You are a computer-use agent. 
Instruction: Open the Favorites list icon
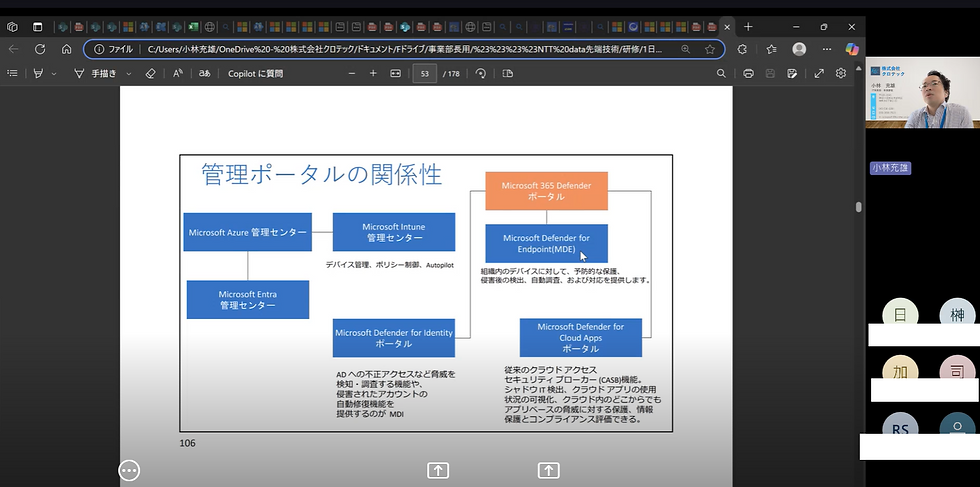click(x=771, y=49)
